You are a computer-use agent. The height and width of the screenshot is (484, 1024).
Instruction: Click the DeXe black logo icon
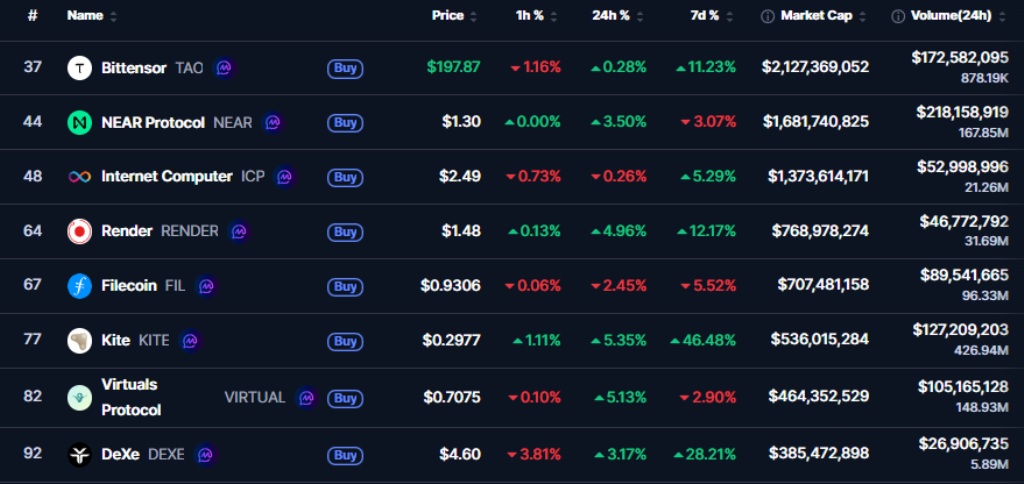(79, 455)
